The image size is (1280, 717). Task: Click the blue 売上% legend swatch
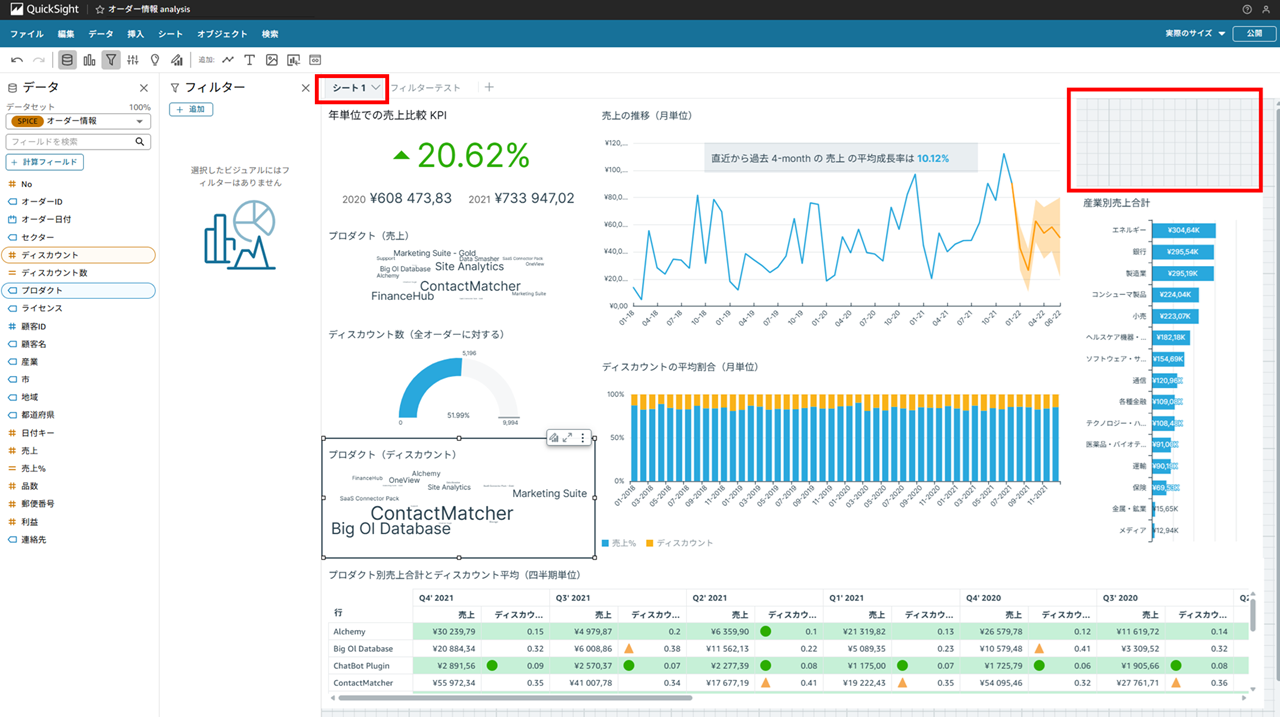tap(606, 543)
